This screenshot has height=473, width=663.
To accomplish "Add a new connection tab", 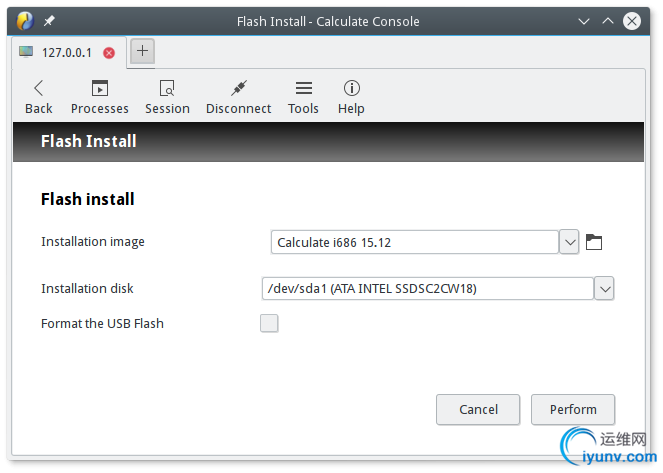I will pos(142,51).
